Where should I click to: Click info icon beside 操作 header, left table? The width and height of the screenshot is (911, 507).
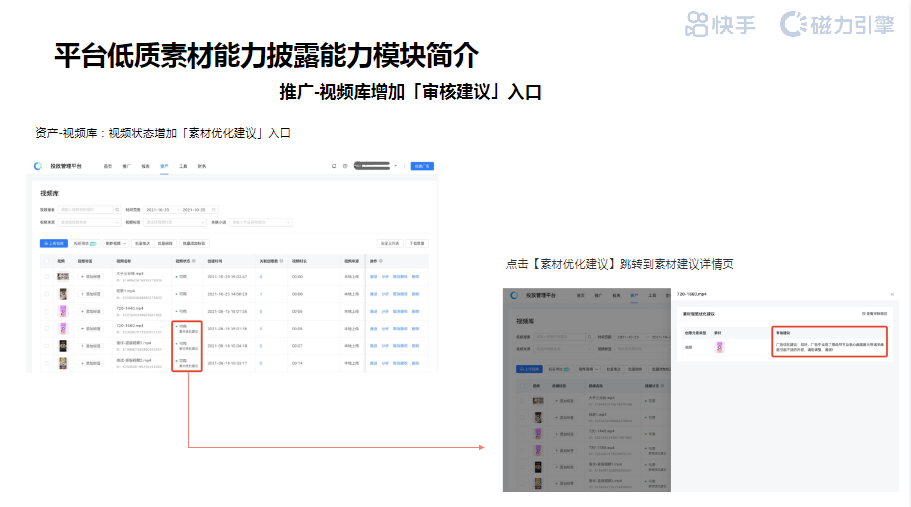381,261
